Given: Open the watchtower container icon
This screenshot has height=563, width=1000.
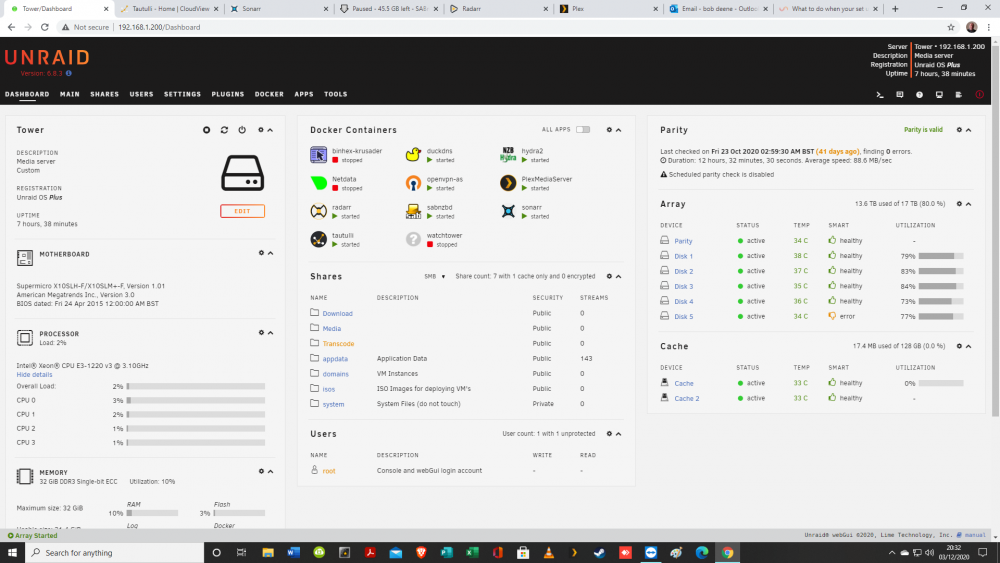Looking at the screenshot, I should [413, 239].
